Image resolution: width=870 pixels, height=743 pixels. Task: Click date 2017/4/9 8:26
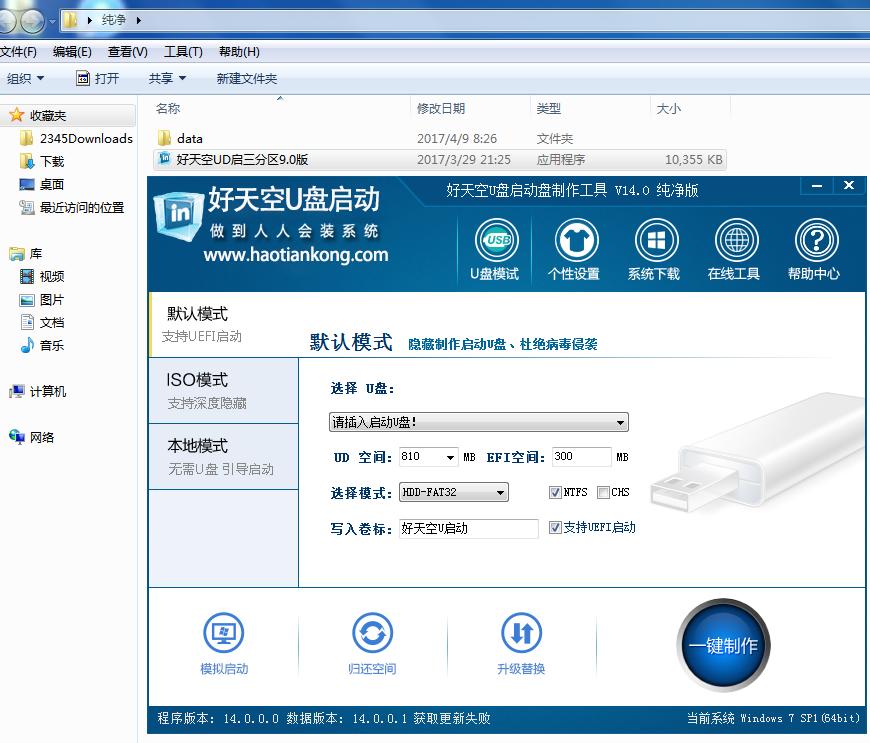click(457, 138)
